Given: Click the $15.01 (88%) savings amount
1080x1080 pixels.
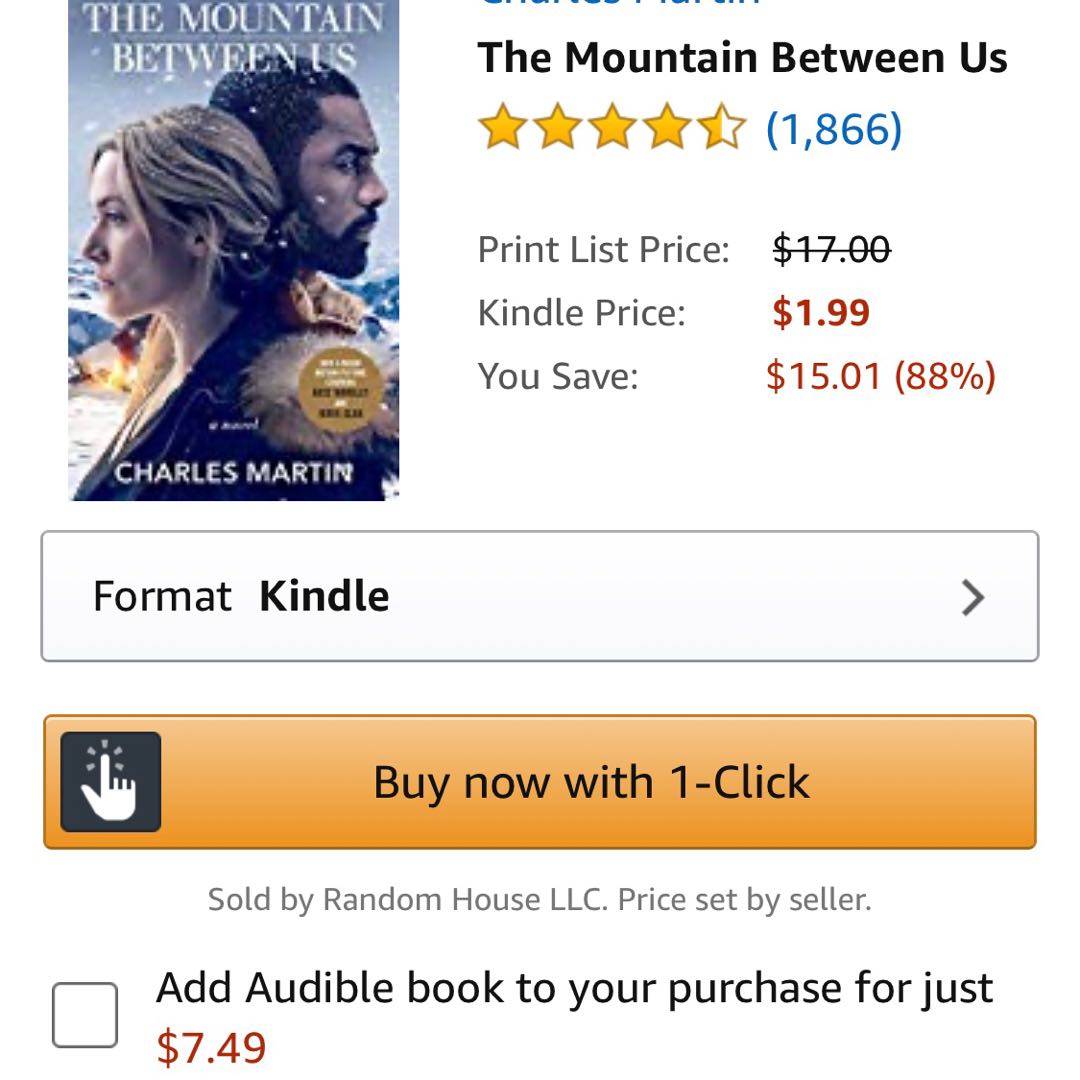Looking at the screenshot, I should coord(880,376).
